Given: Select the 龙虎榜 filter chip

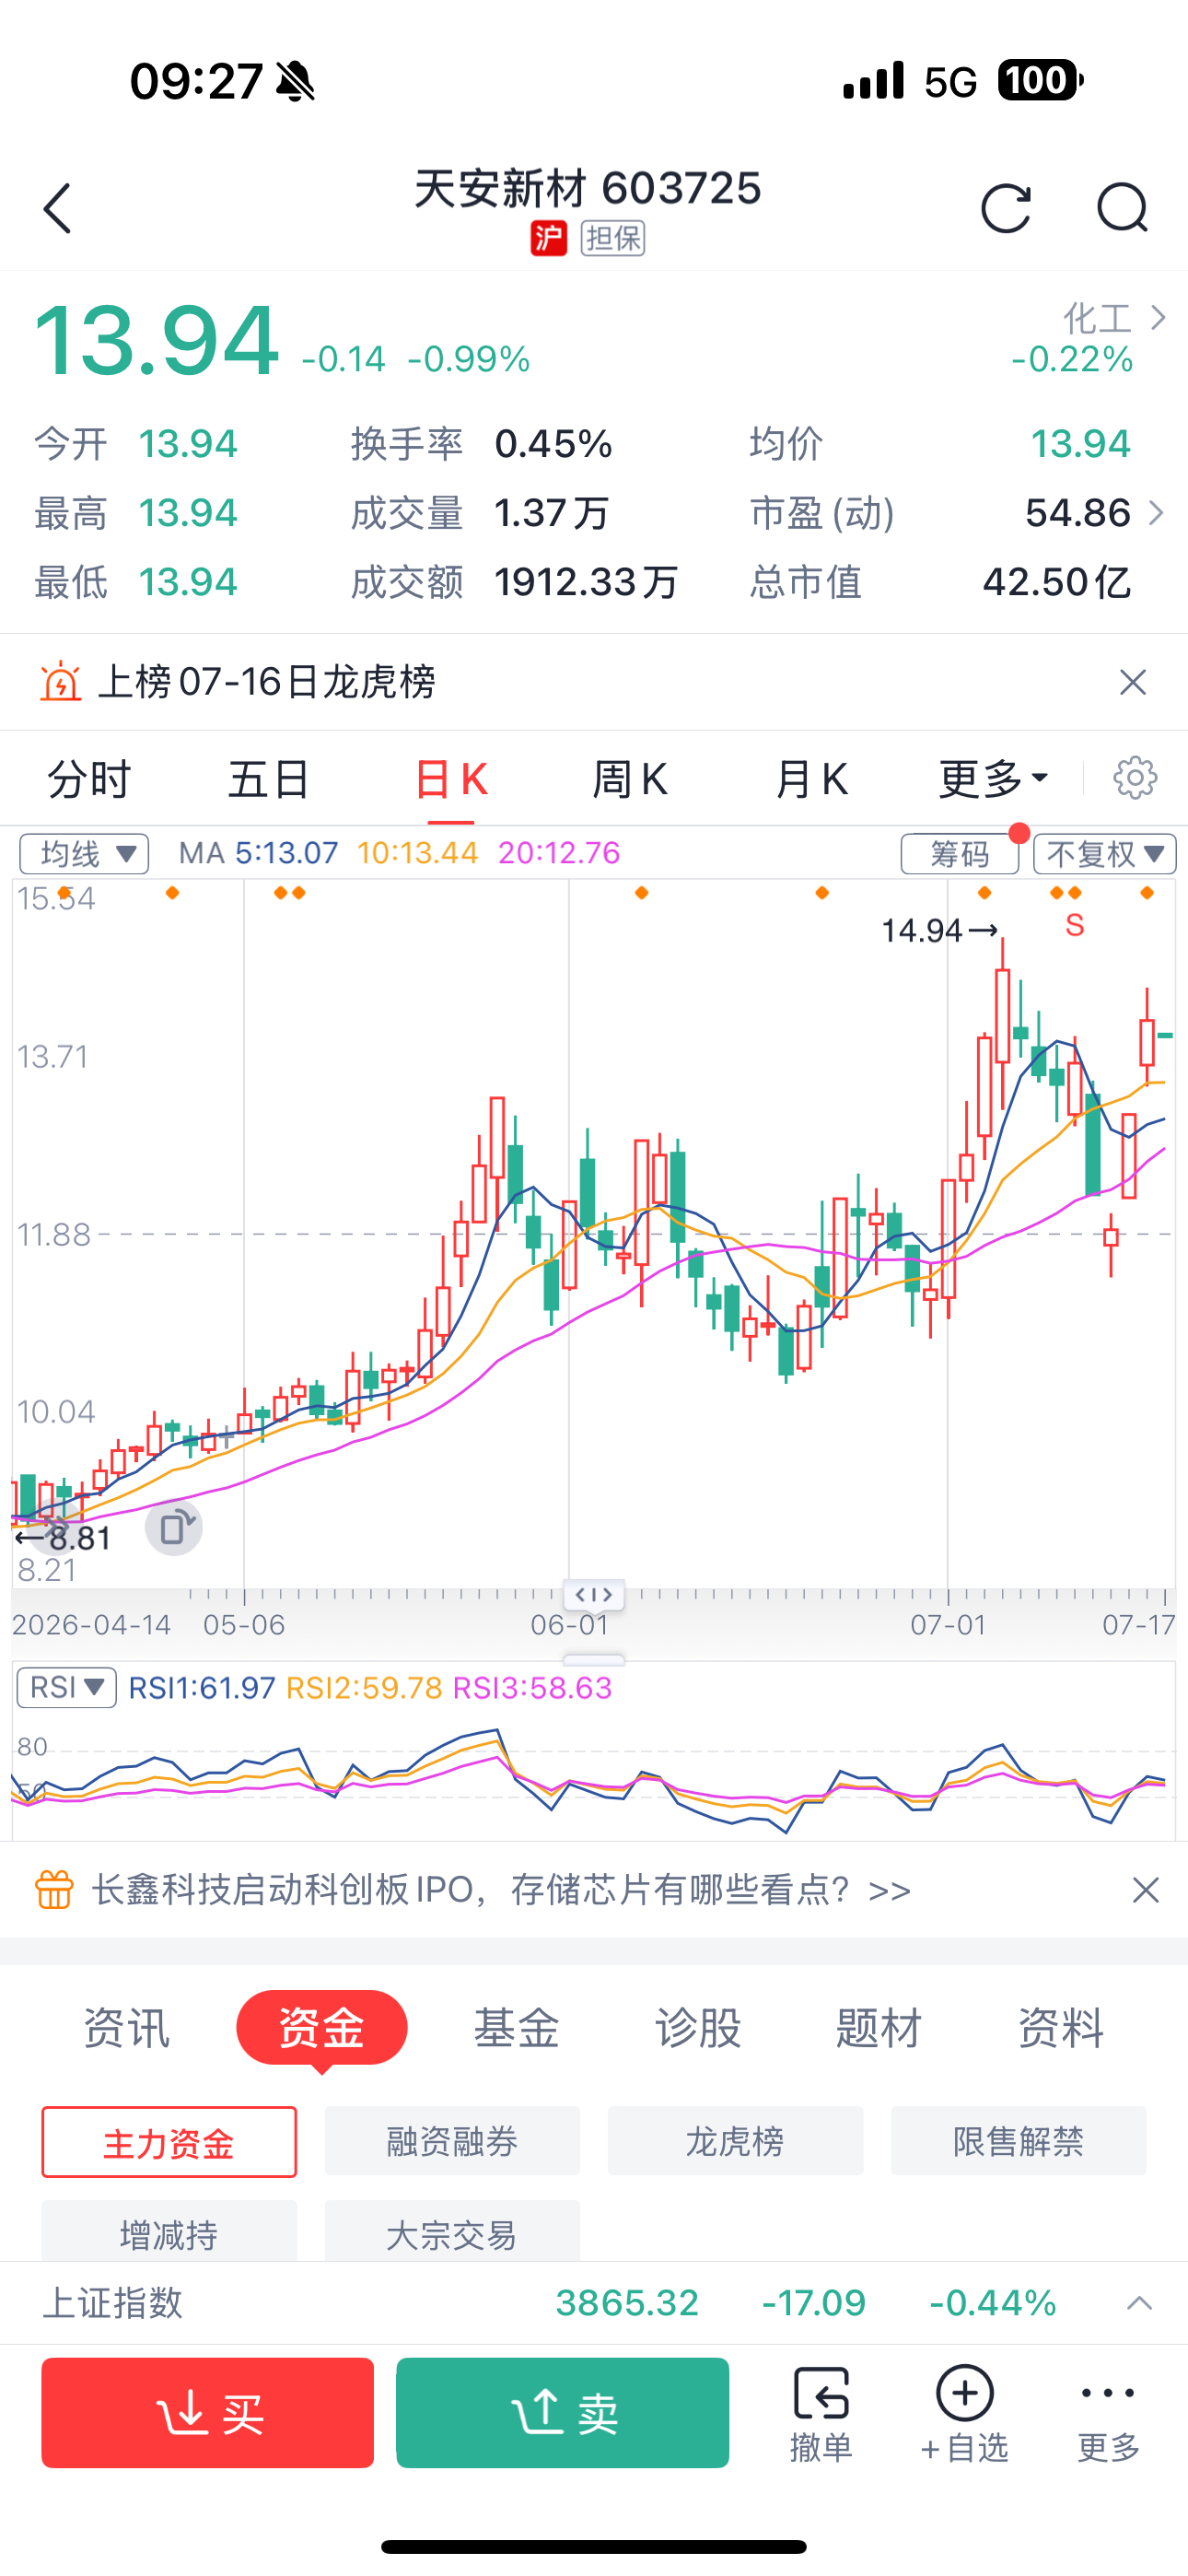Looking at the screenshot, I should [735, 2141].
